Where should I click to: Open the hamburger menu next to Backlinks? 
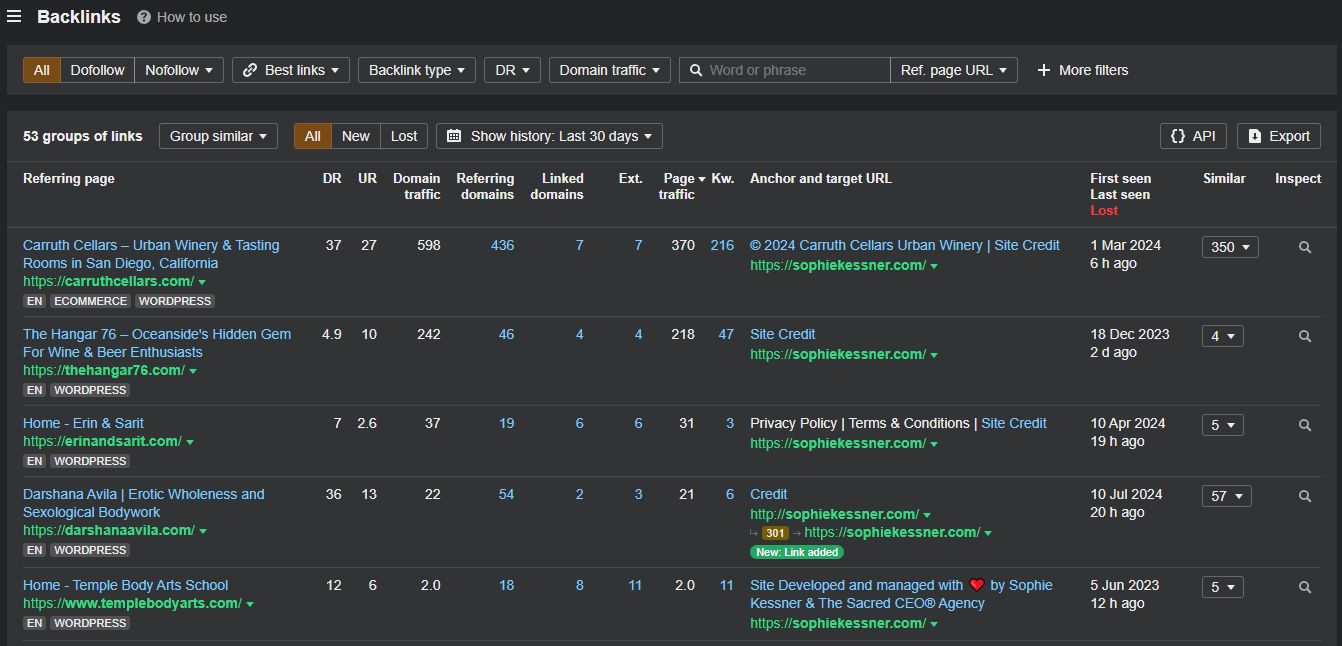tap(14, 17)
